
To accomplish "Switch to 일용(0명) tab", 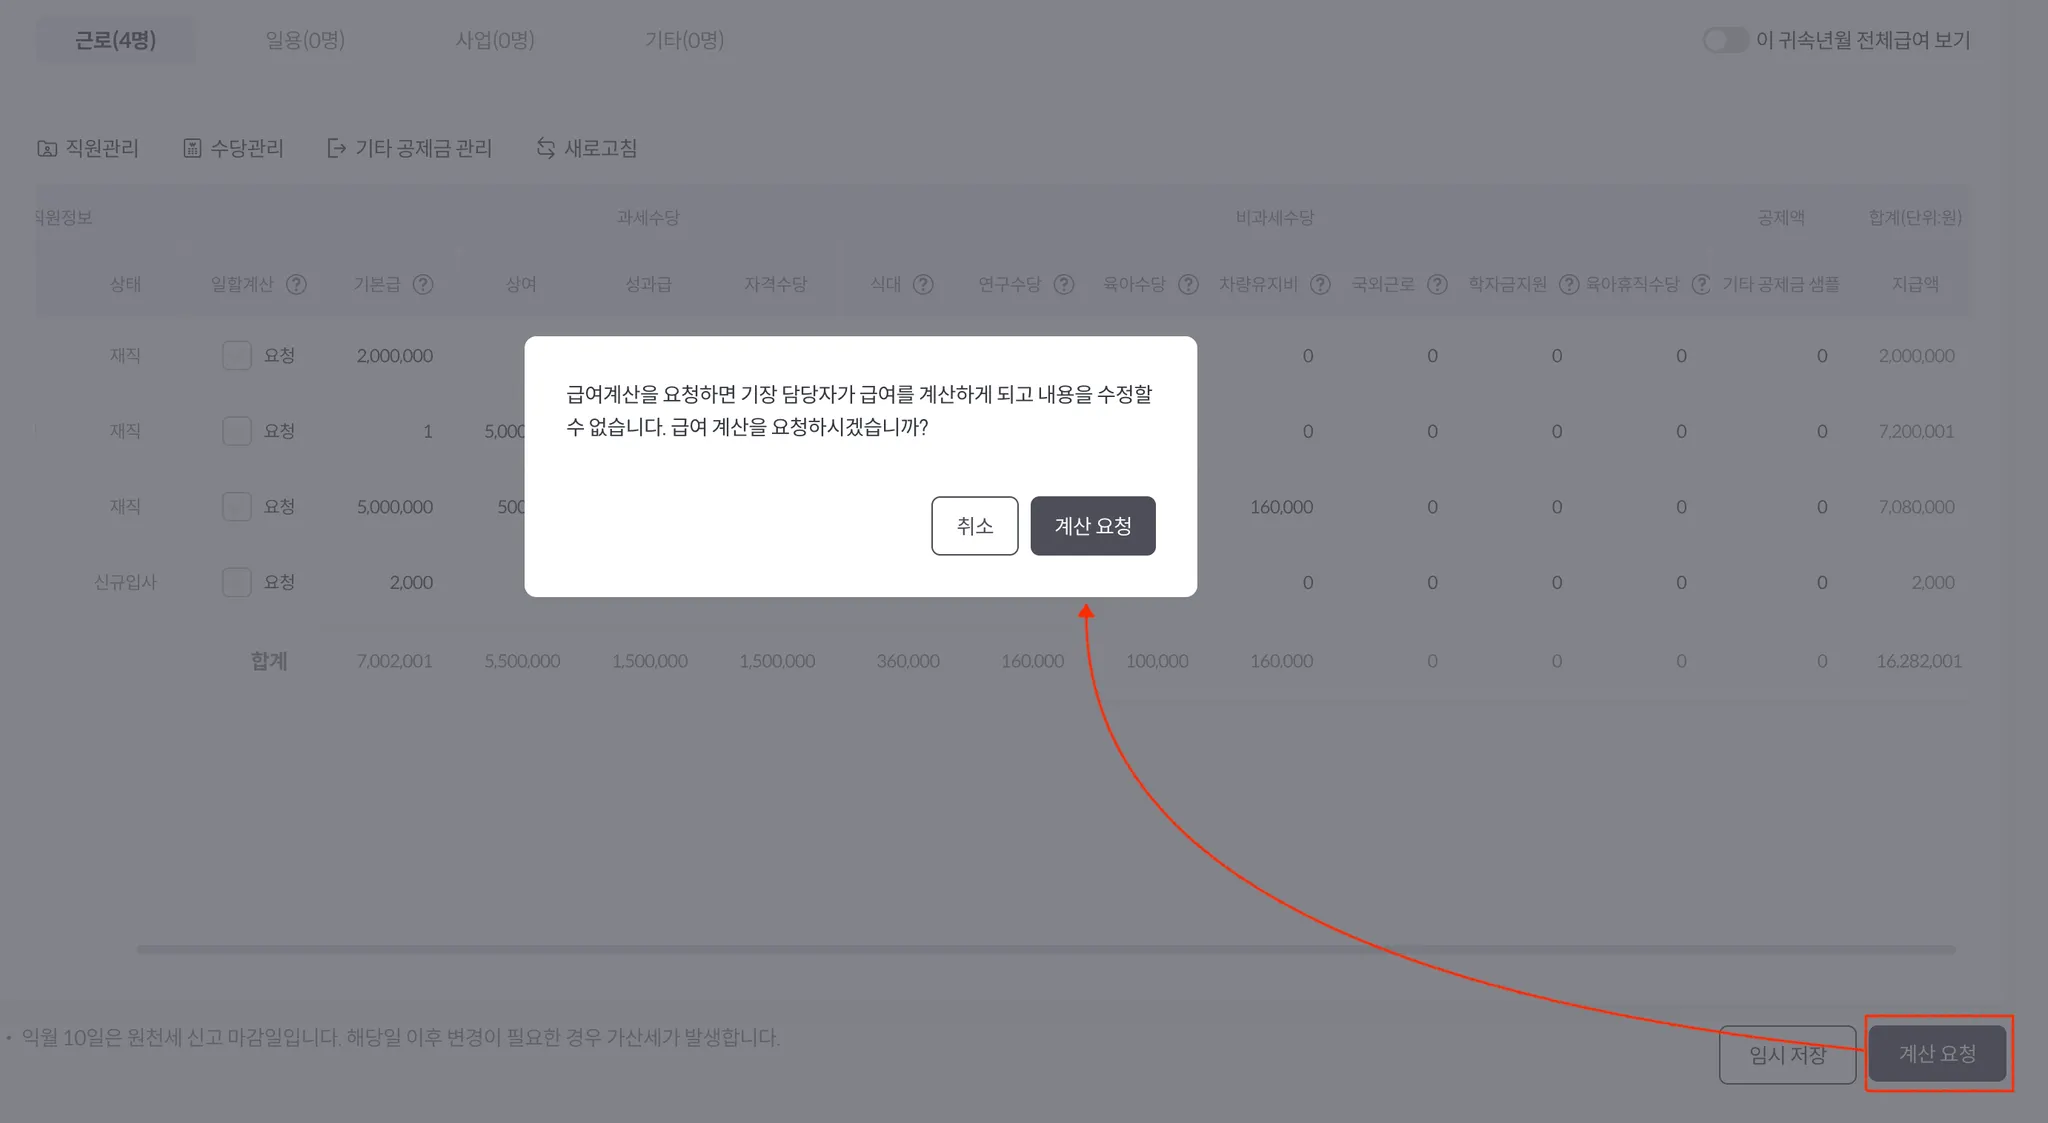I will pos(305,40).
